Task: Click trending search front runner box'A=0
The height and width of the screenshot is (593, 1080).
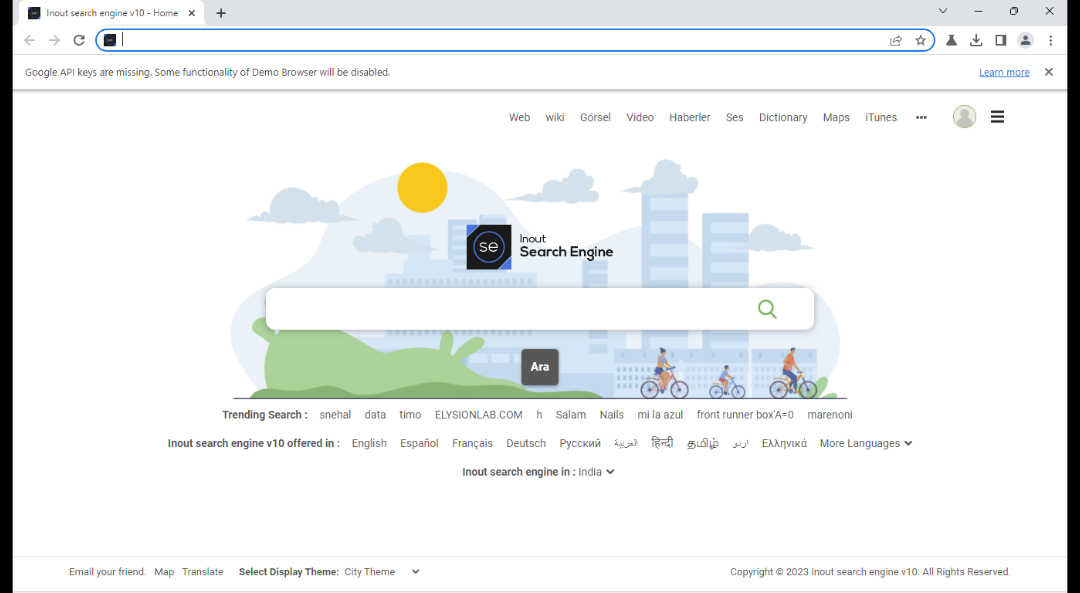Action: (745, 415)
